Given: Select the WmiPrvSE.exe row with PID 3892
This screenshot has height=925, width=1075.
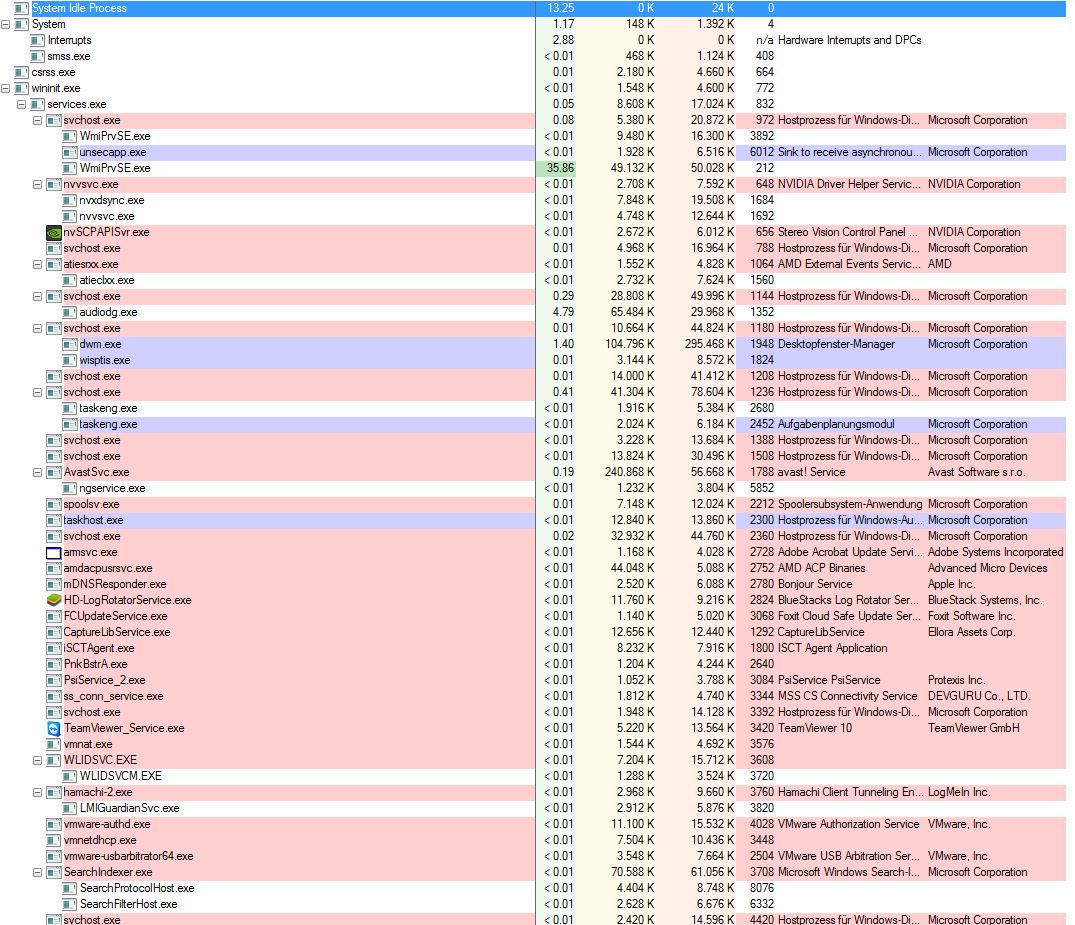Looking at the screenshot, I should tap(533, 136).
